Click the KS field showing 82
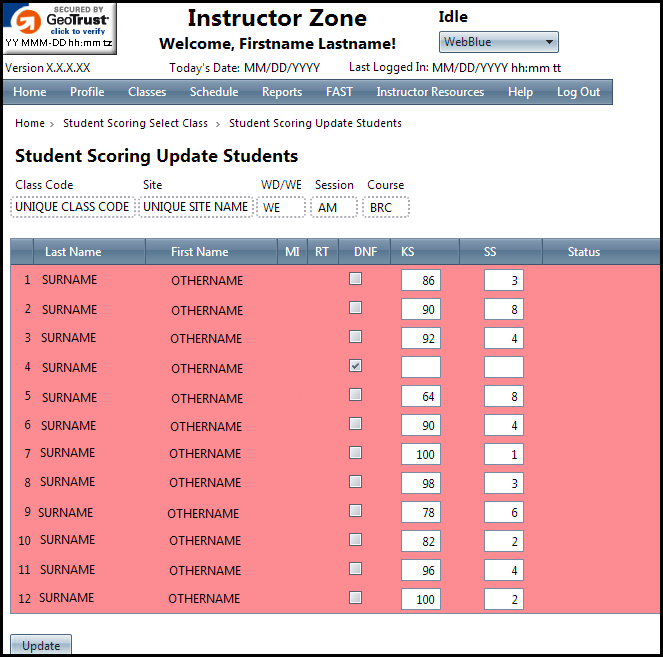663x657 pixels. pyautogui.click(x=421, y=541)
